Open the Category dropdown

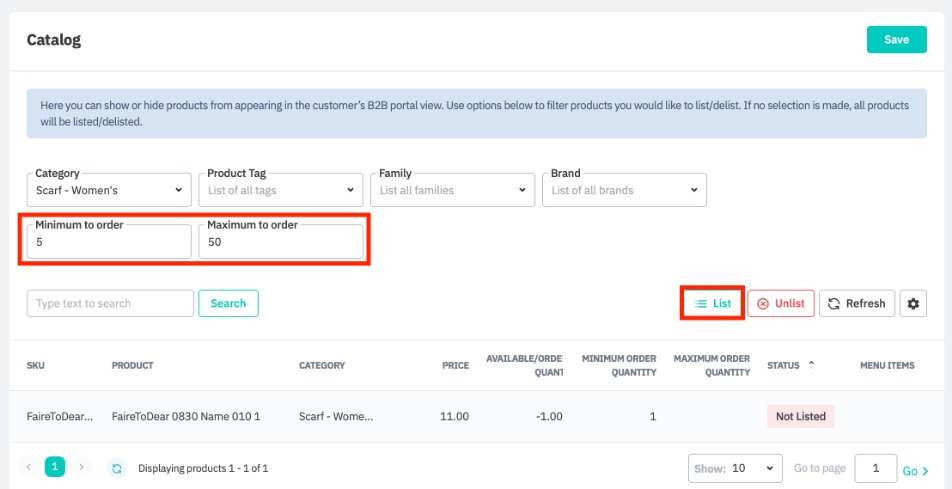tap(108, 189)
